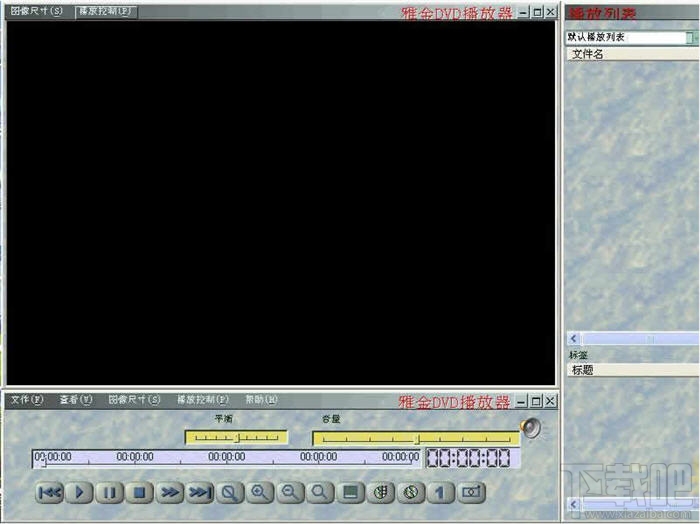Click the camera snapshot icon
This screenshot has height=524, width=700.
pos(471,492)
